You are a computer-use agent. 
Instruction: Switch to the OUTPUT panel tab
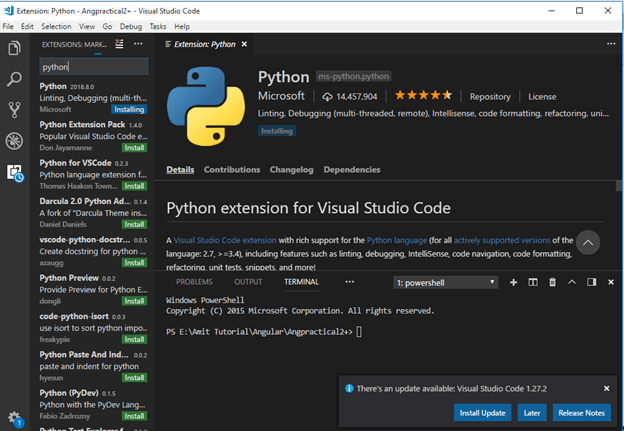point(248,282)
